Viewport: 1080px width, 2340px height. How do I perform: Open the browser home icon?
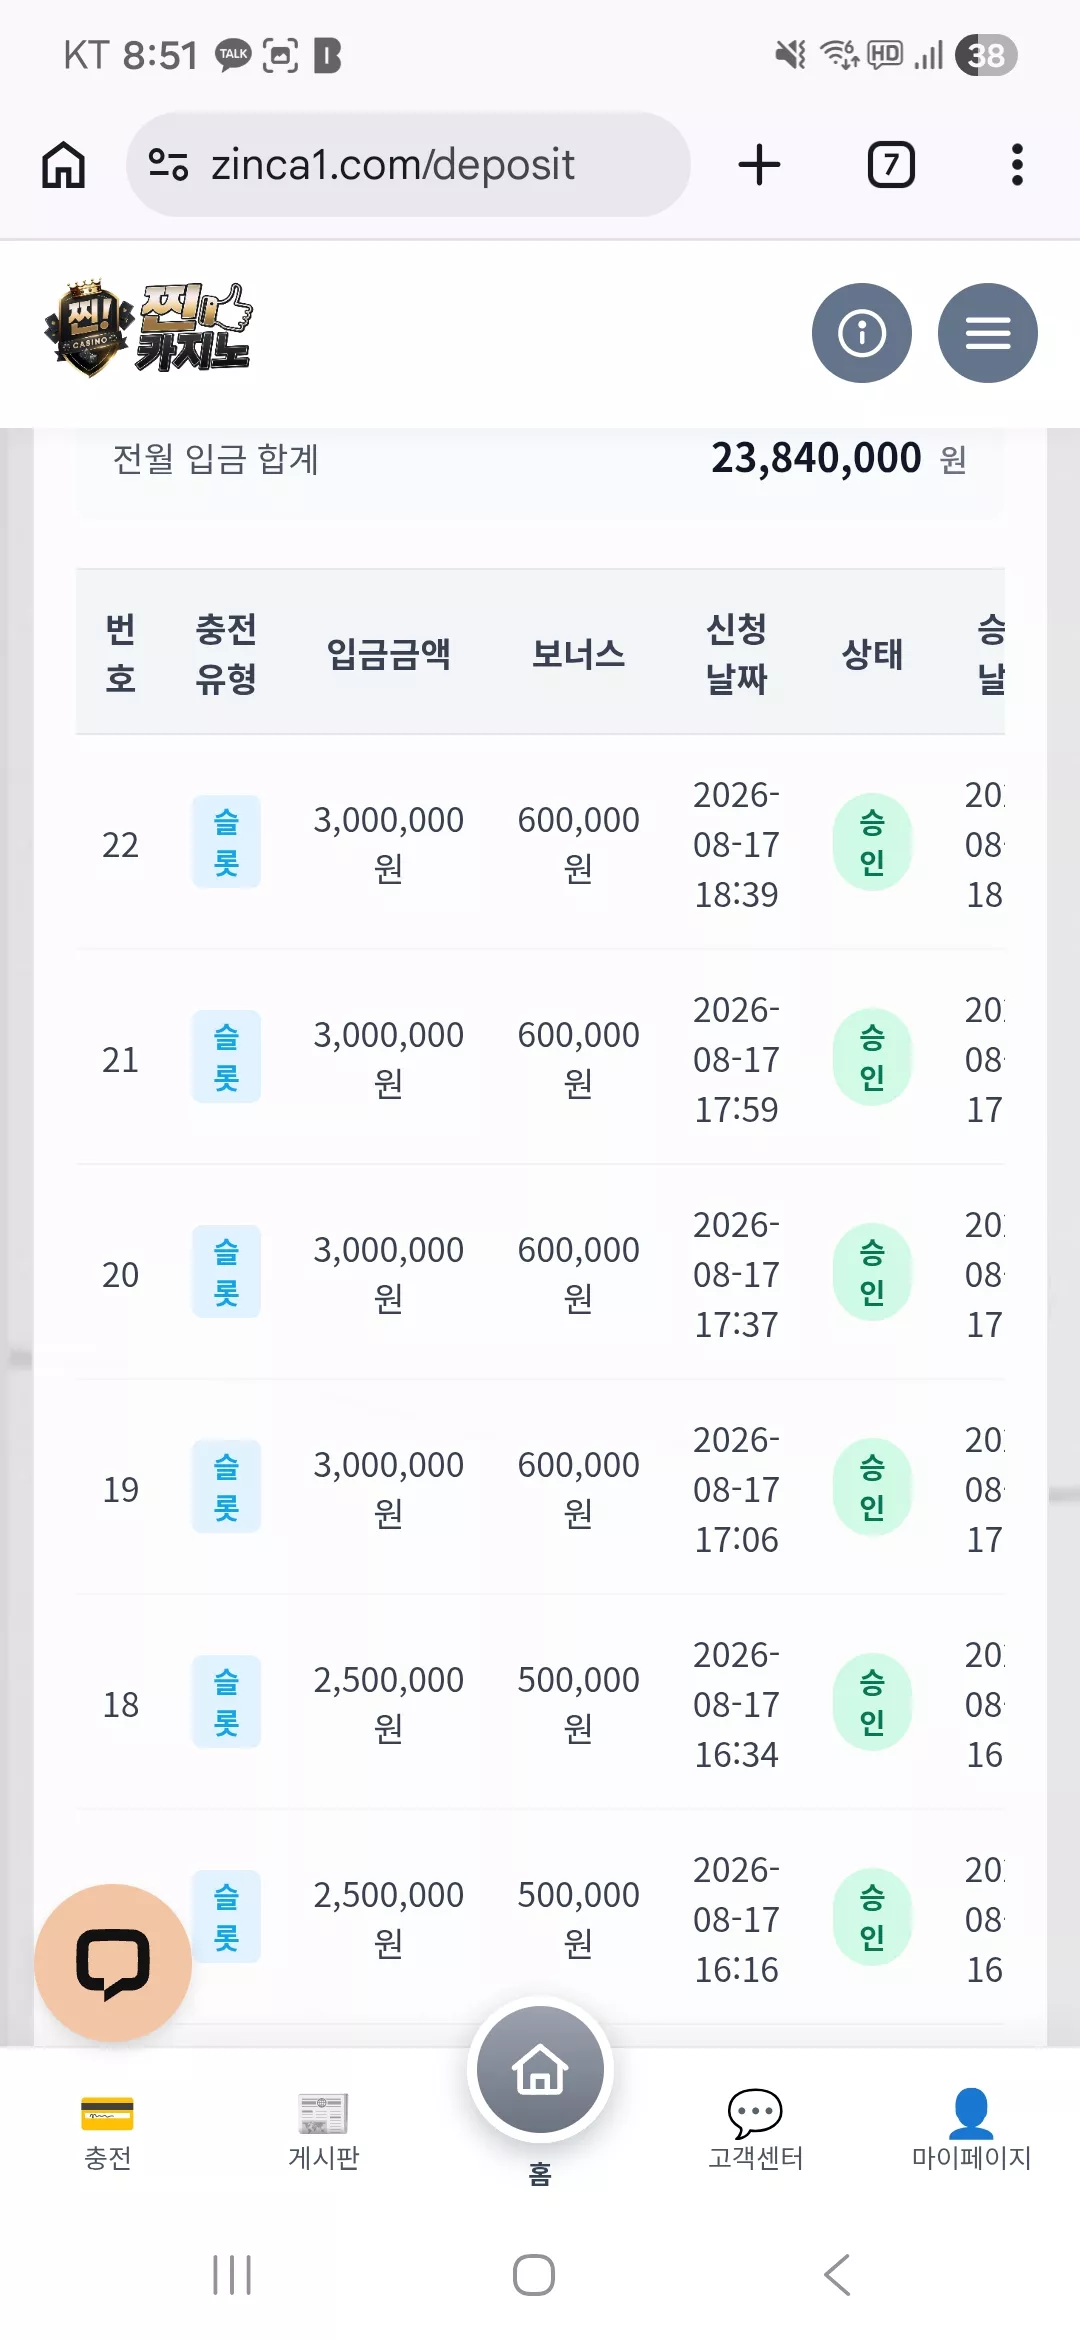63,164
